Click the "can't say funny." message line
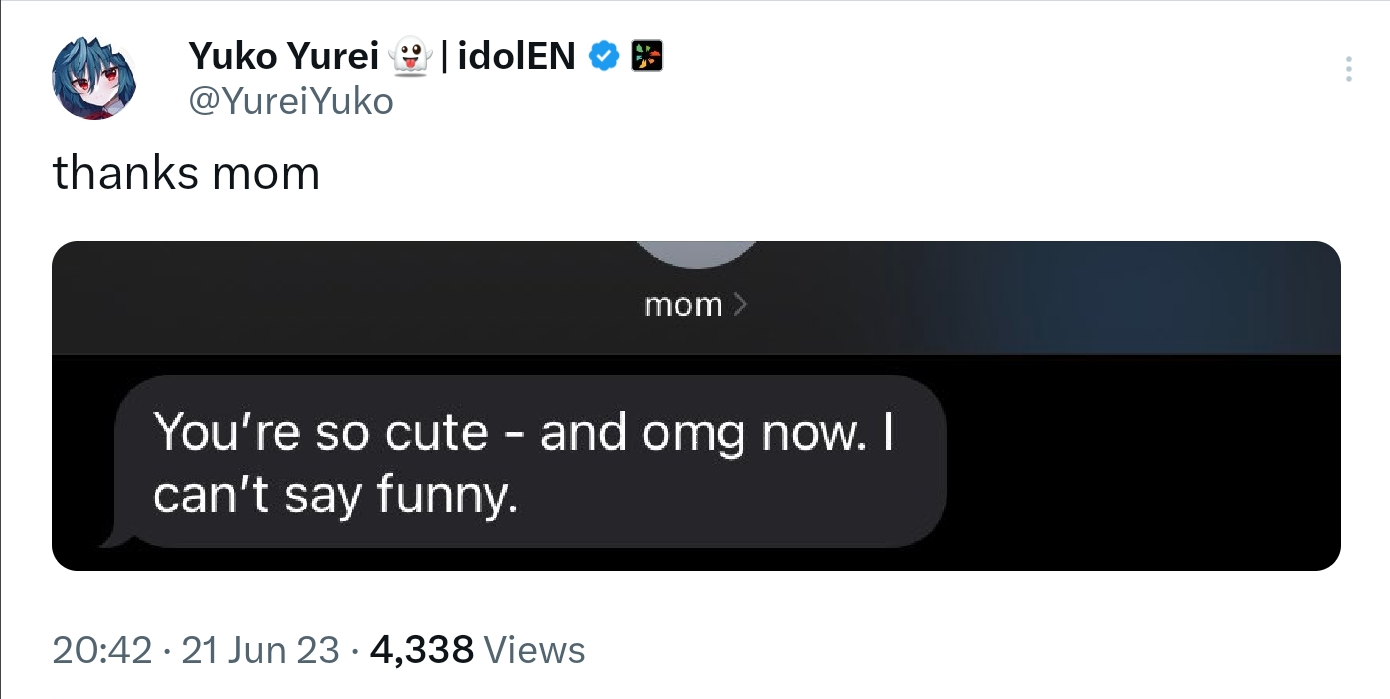Viewport: 1390px width, 699px height. click(335, 495)
